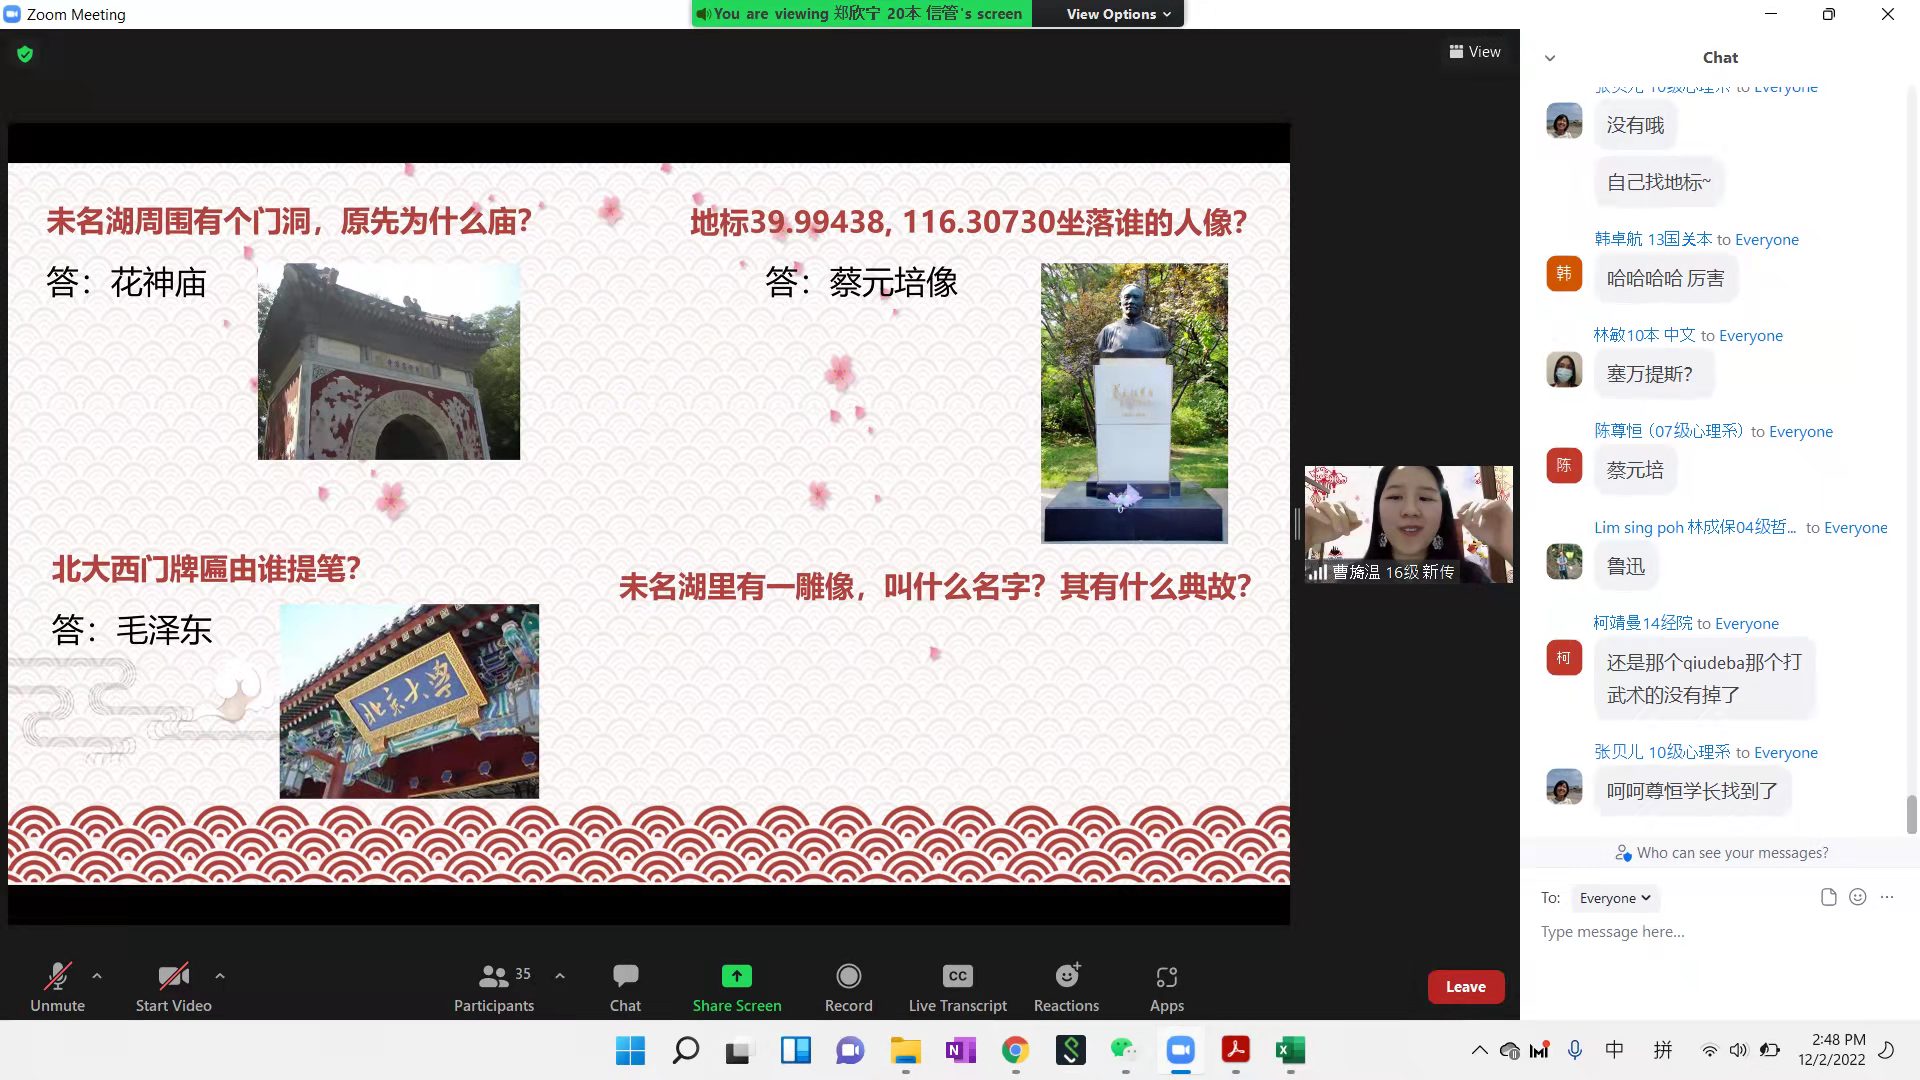Click the Share Screen button

coord(737,986)
